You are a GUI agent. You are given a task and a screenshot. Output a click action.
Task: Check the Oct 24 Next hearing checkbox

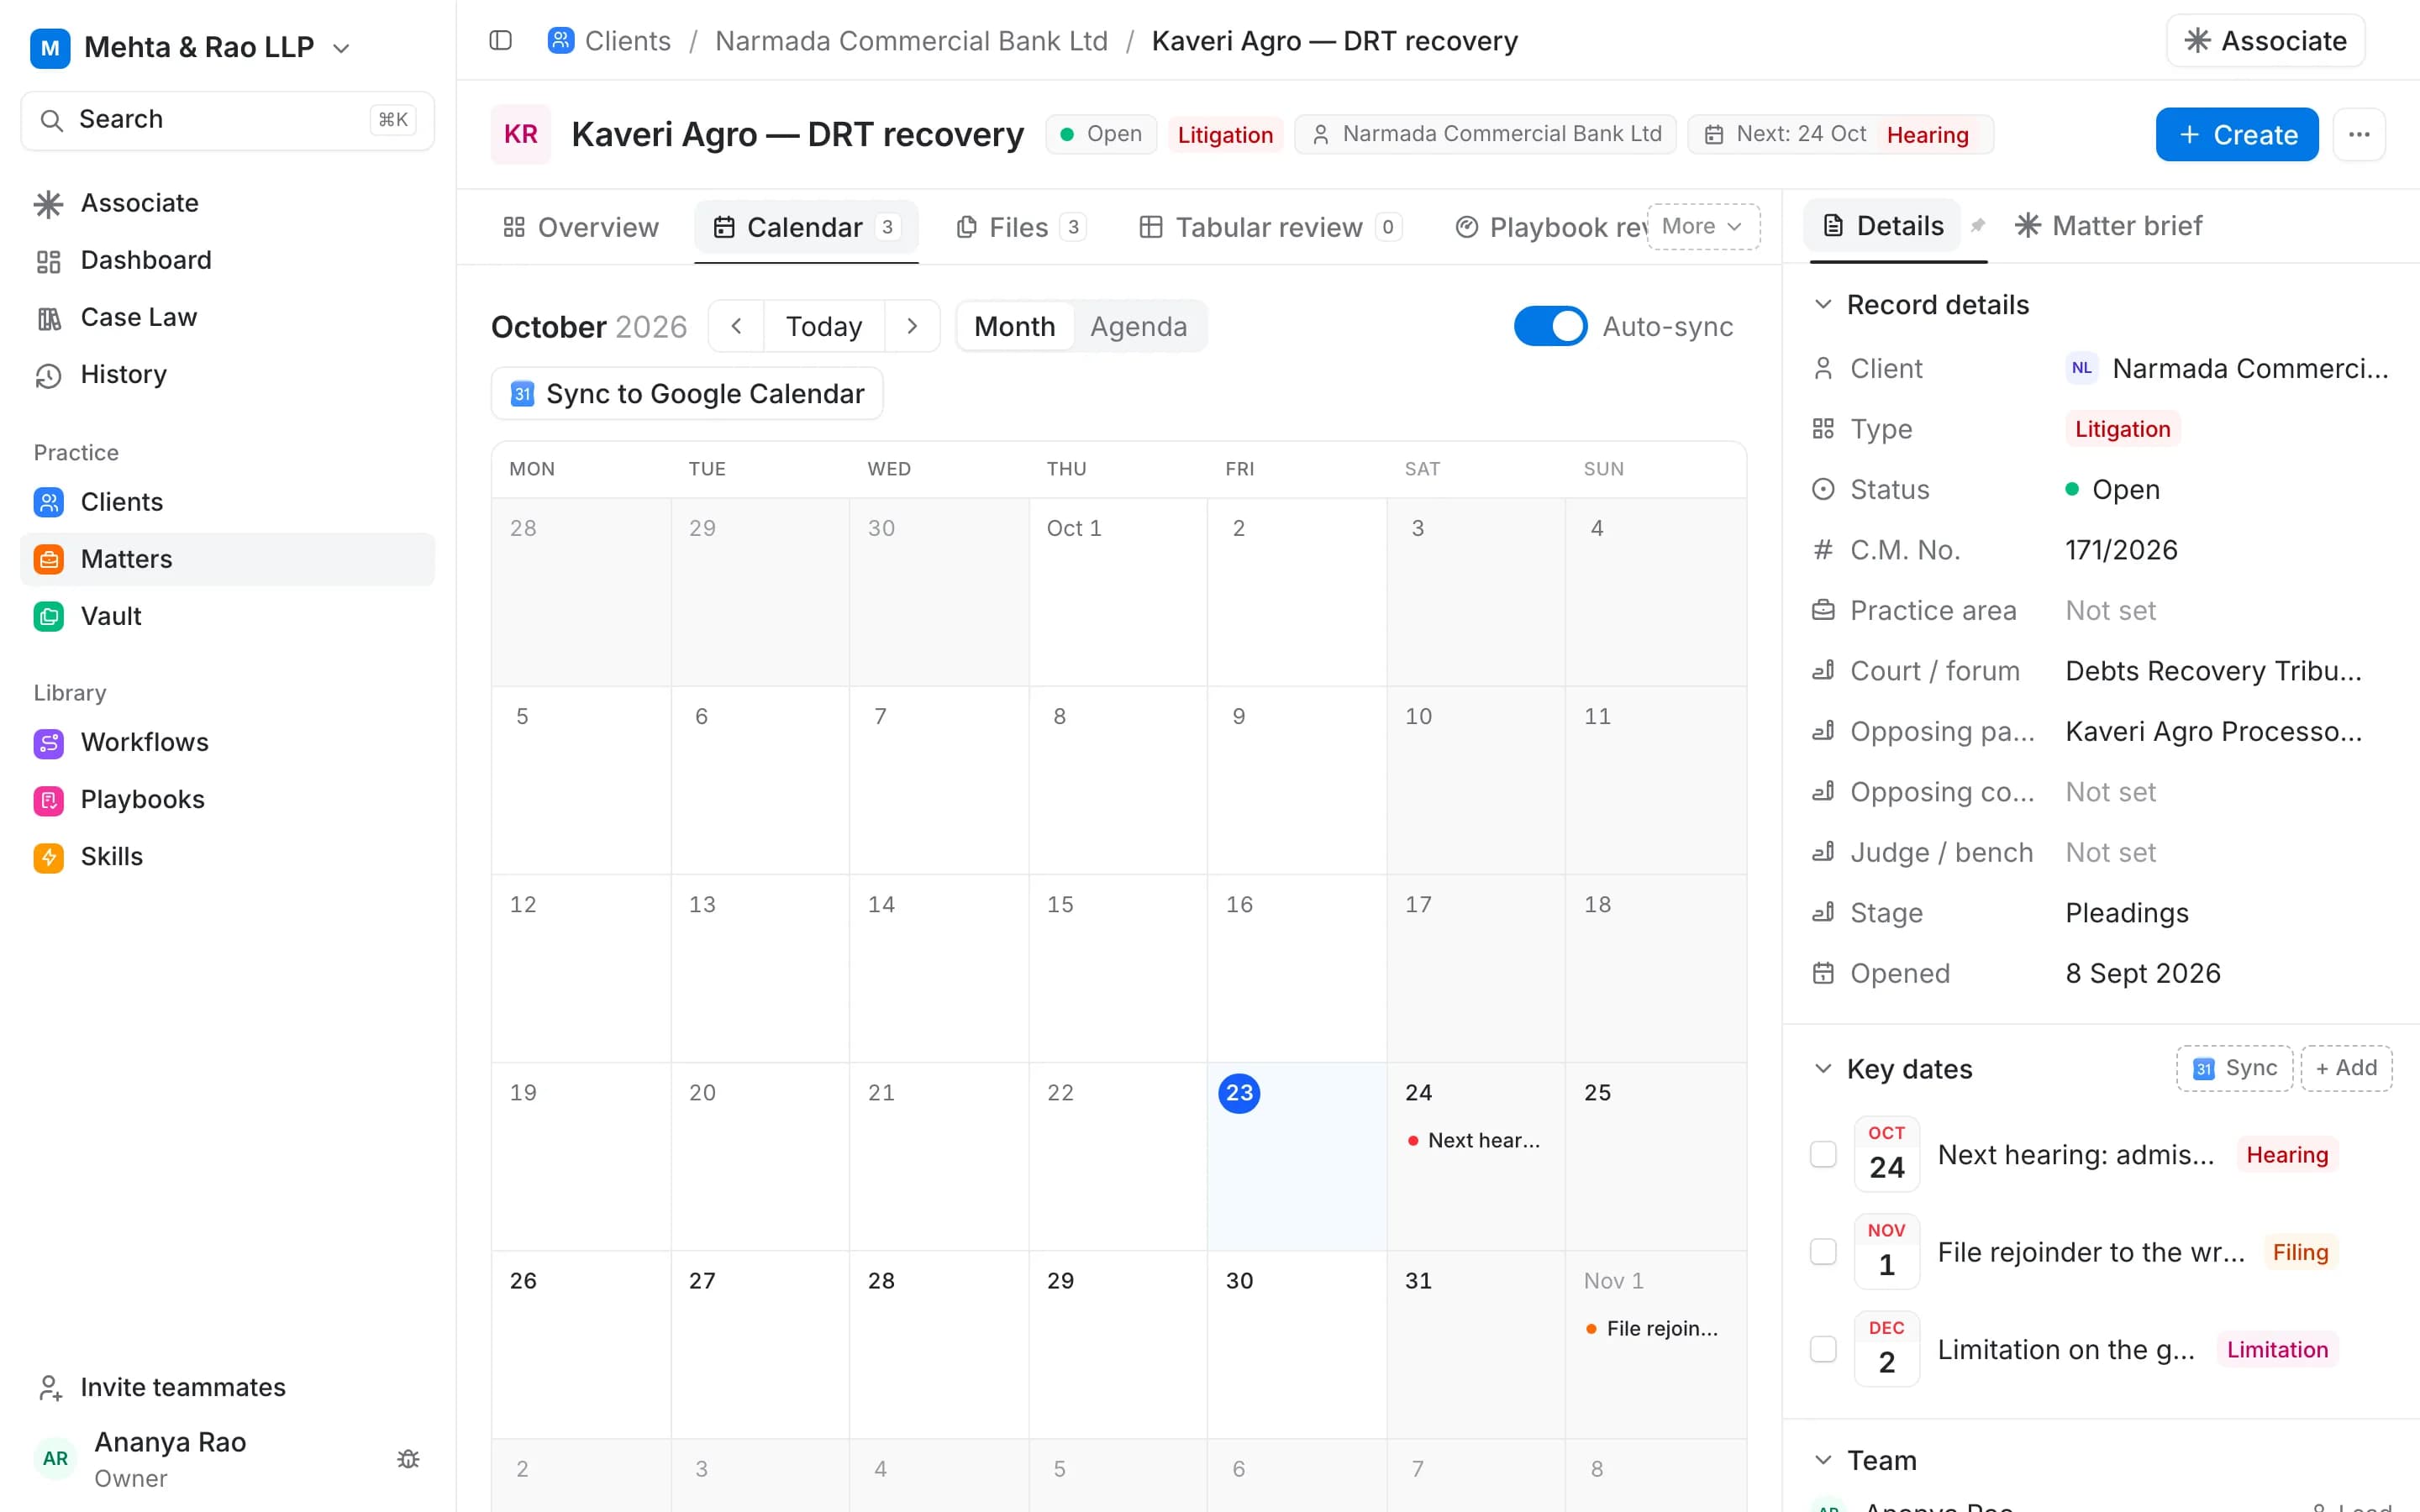pyautogui.click(x=1823, y=1154)
